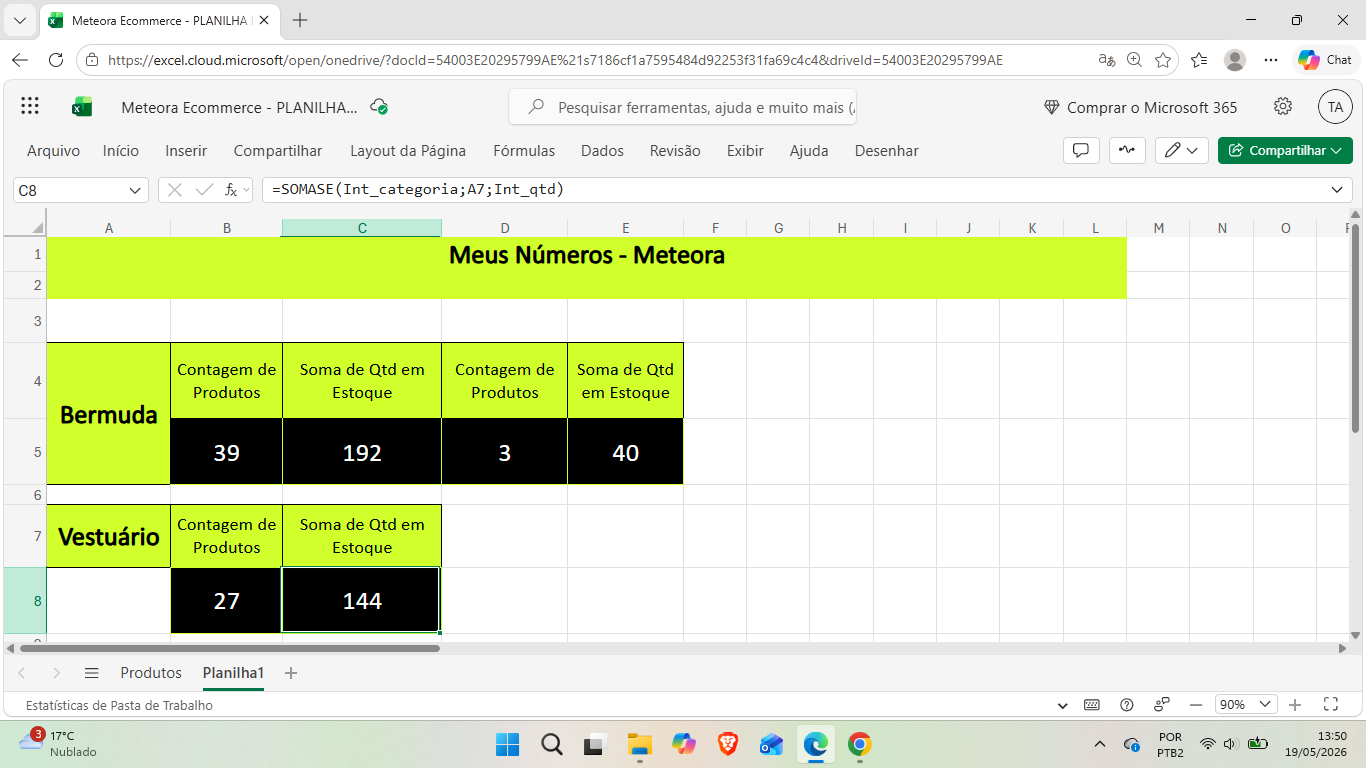Open the browser zoom magnifier icon
The image size is (1366, 768).
point(1135,60)
